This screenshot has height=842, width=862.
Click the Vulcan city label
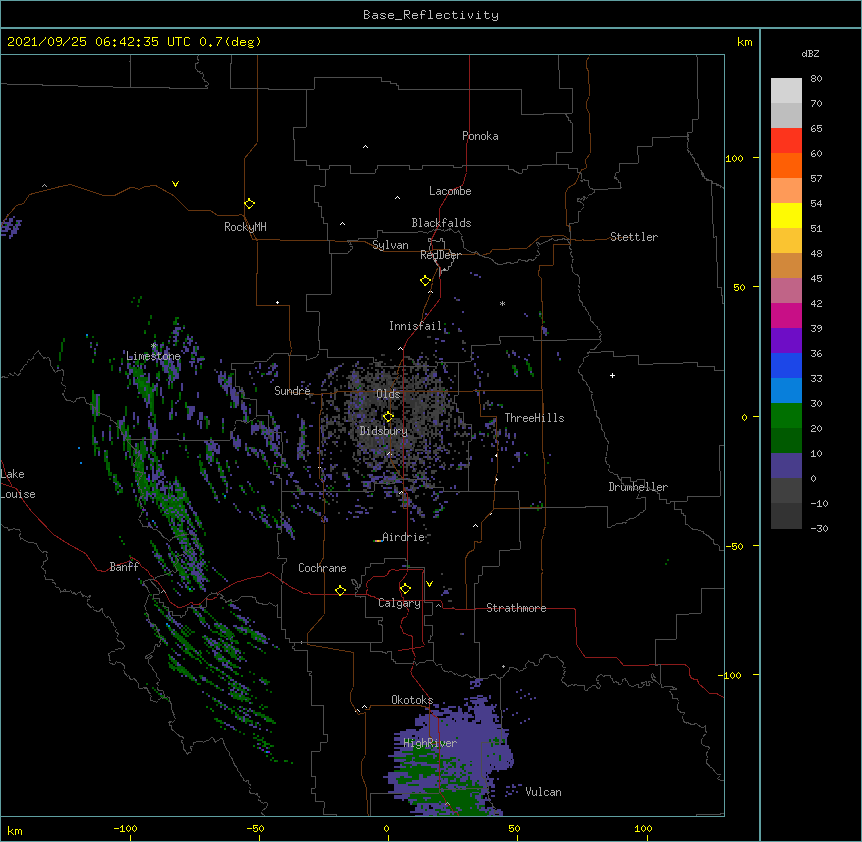[x=543, y=792]
